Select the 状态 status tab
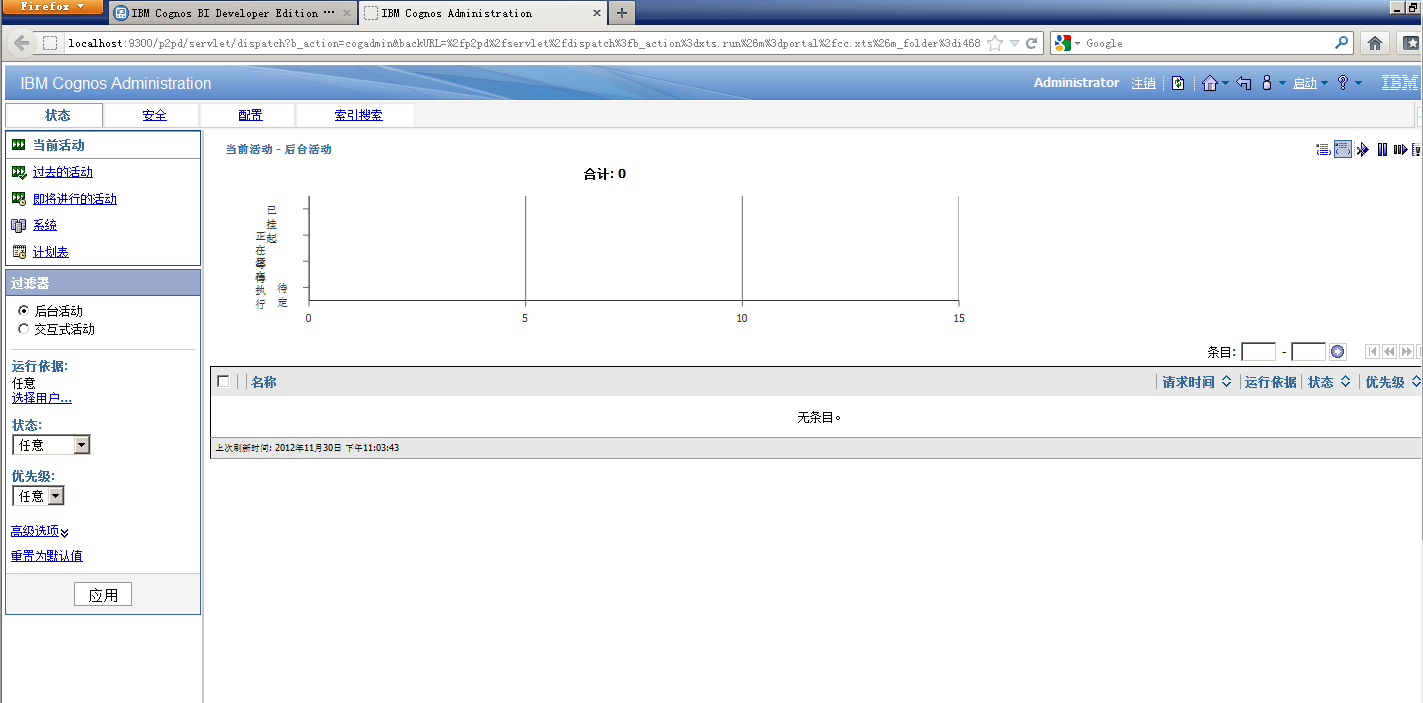 click(58, 115)
